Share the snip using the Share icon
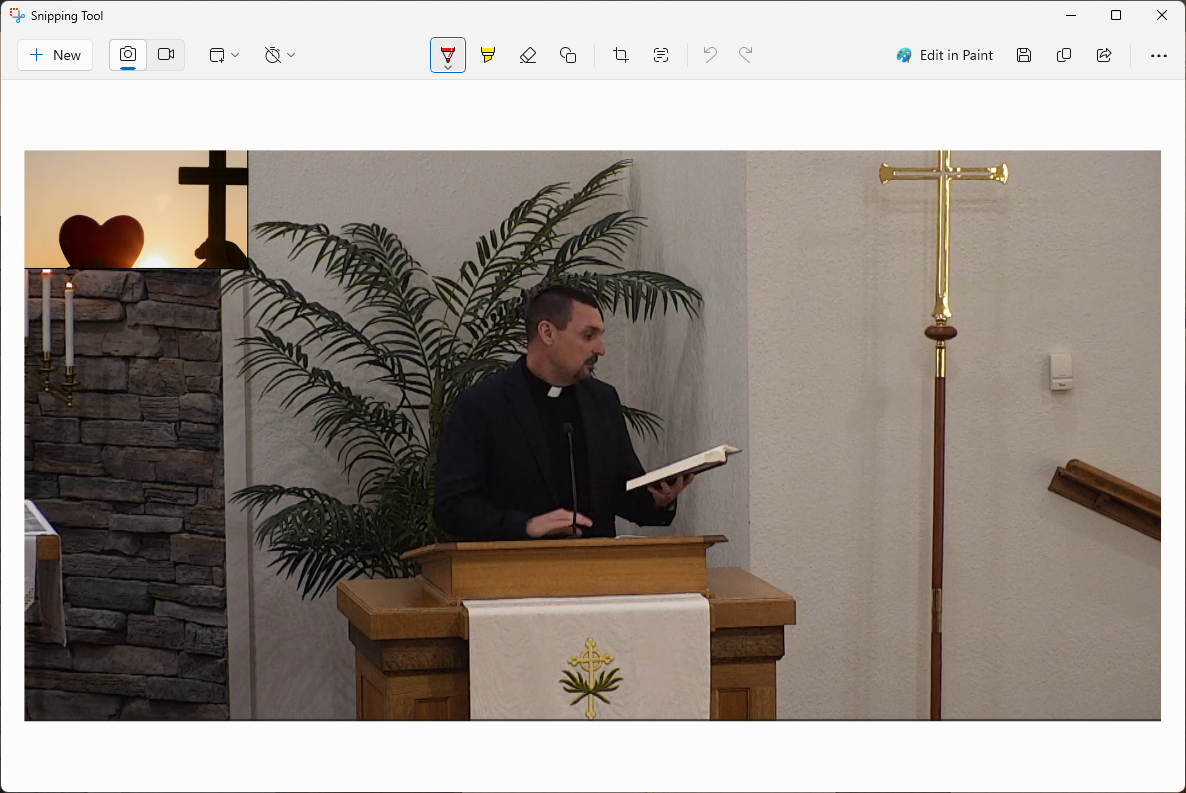The image size is (1186, 793). 1104,55
